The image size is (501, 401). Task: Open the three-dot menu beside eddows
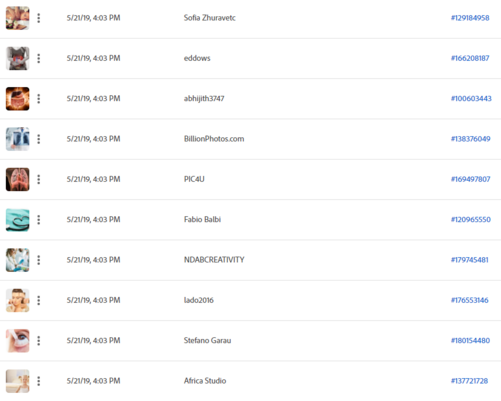[x=39, y=58]
